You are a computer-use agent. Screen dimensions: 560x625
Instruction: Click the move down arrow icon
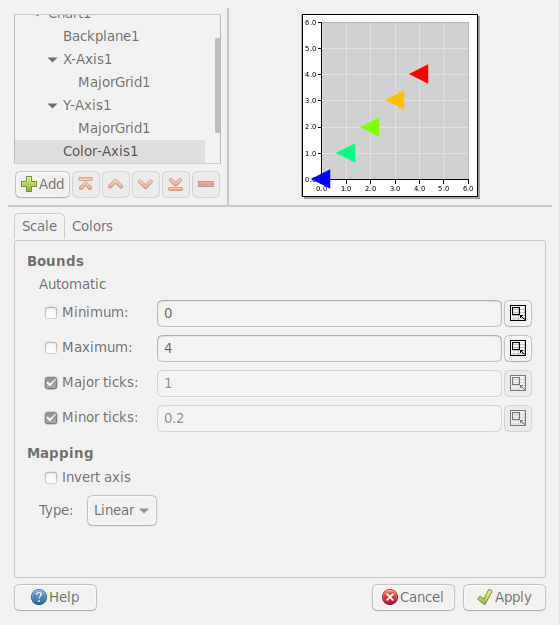146,184
